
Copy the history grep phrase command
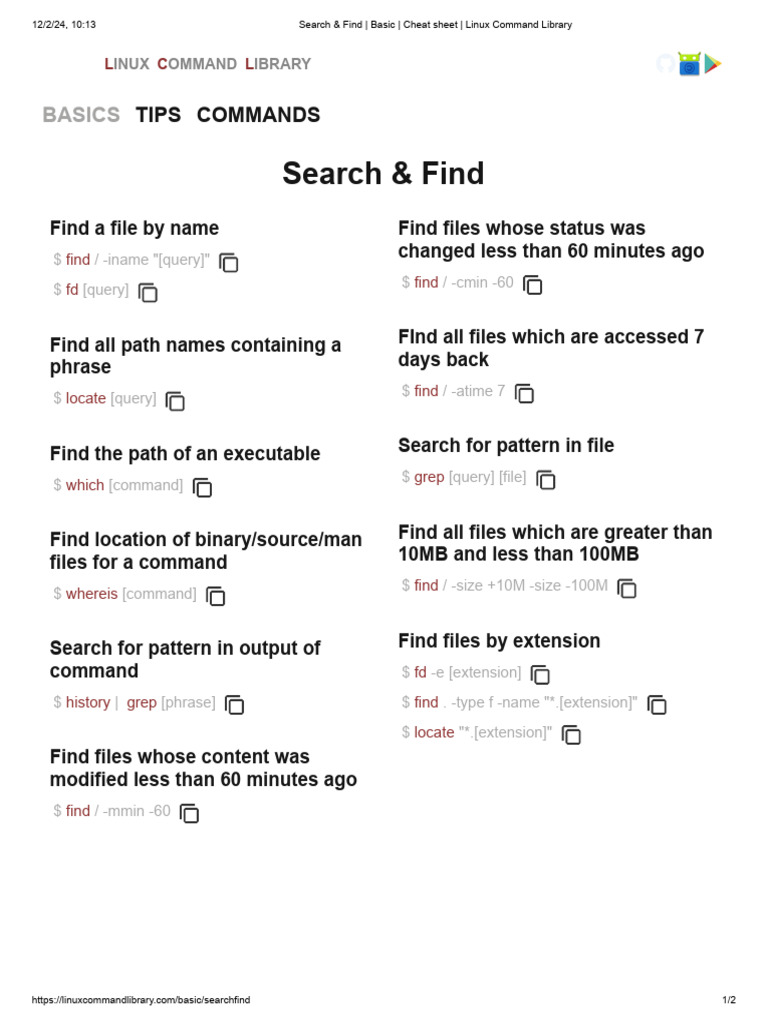point(234,705)
